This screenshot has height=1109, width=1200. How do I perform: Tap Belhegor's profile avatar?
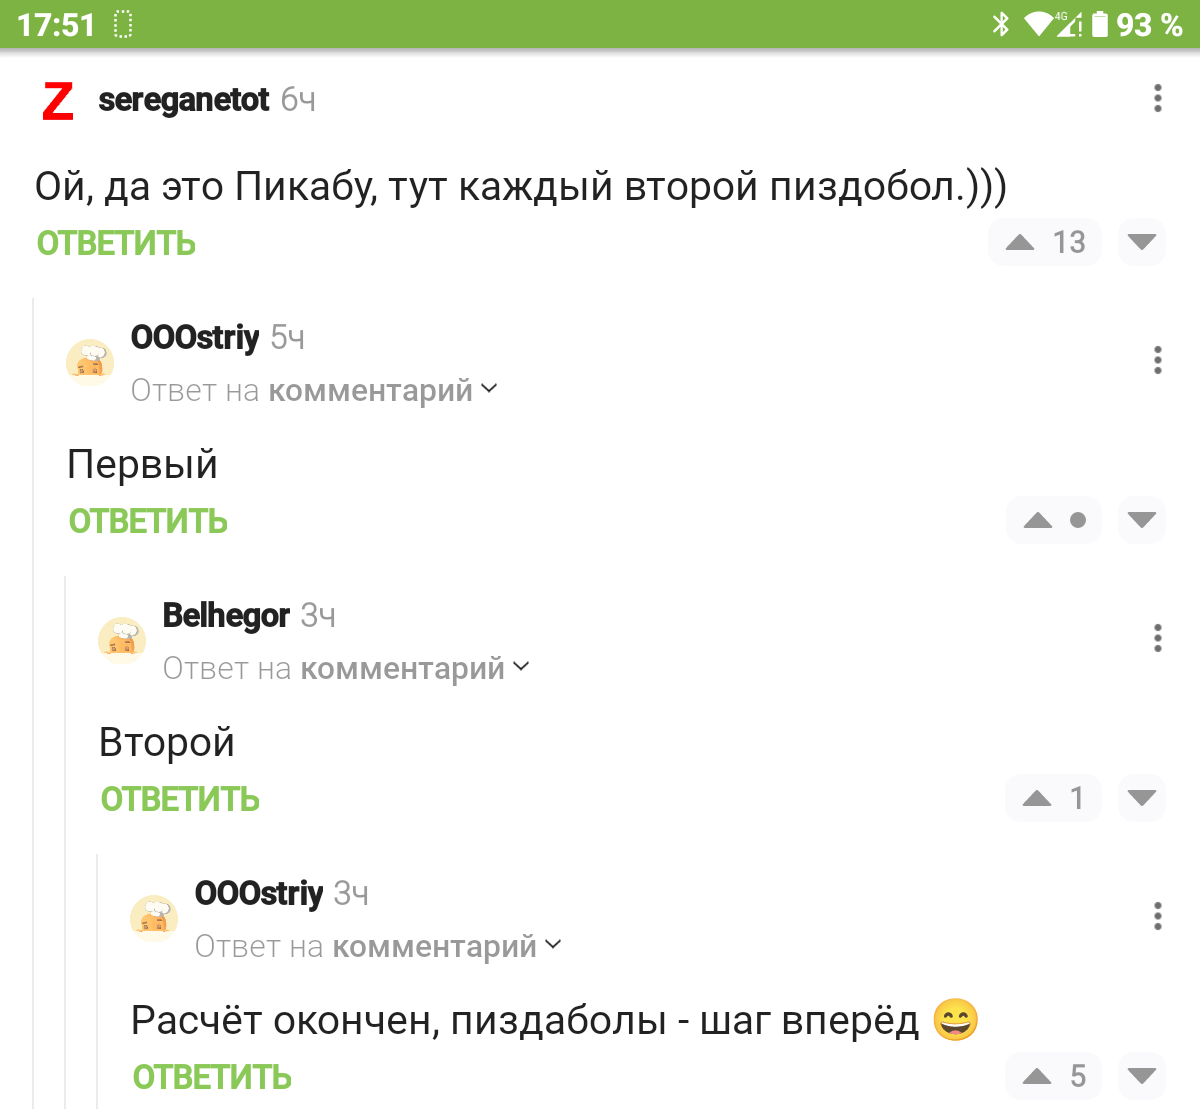click(x=122, y=640)
